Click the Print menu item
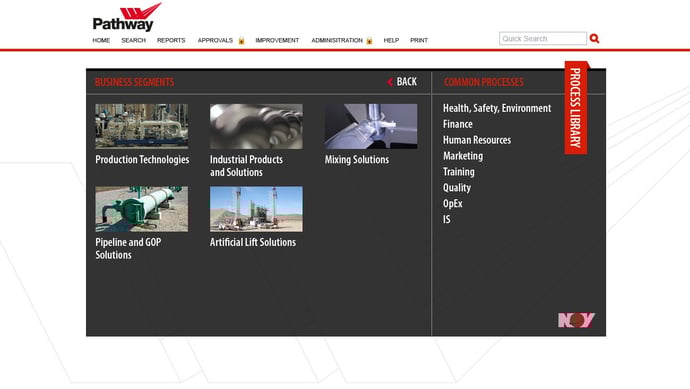This screenshot has width=690, height=389. [x=419, y=40]
